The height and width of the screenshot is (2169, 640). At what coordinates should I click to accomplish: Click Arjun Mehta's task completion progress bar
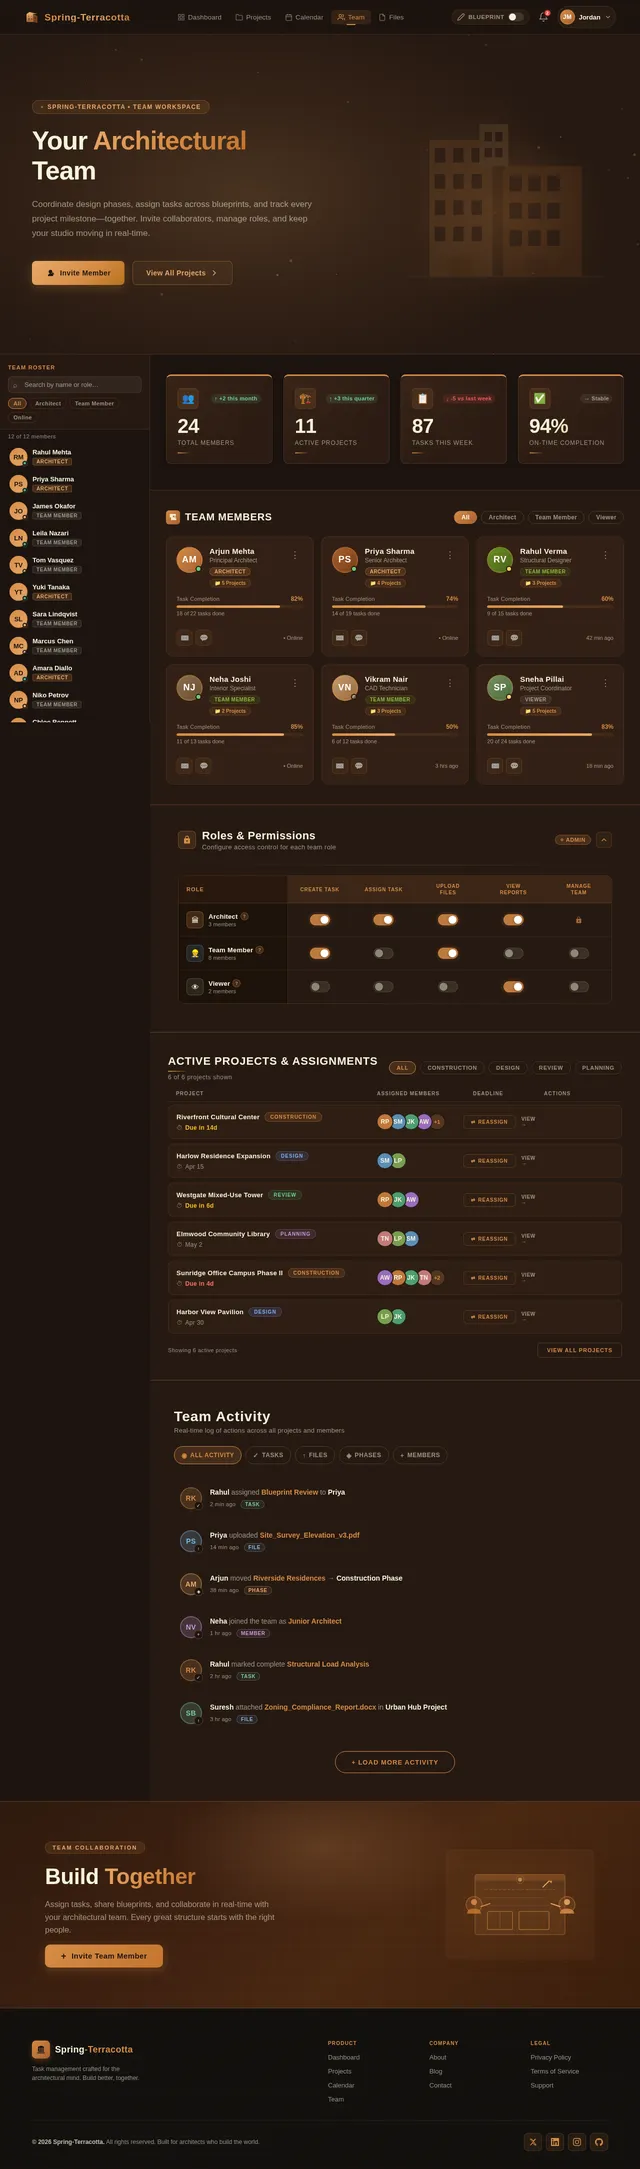(x=239, y=606)
